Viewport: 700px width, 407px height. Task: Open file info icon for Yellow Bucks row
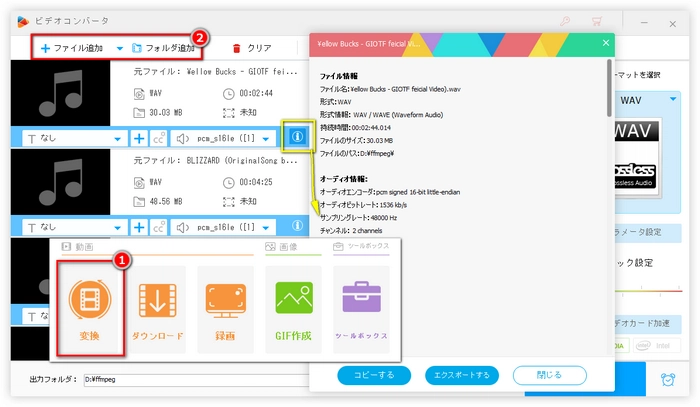pos(297,137)
